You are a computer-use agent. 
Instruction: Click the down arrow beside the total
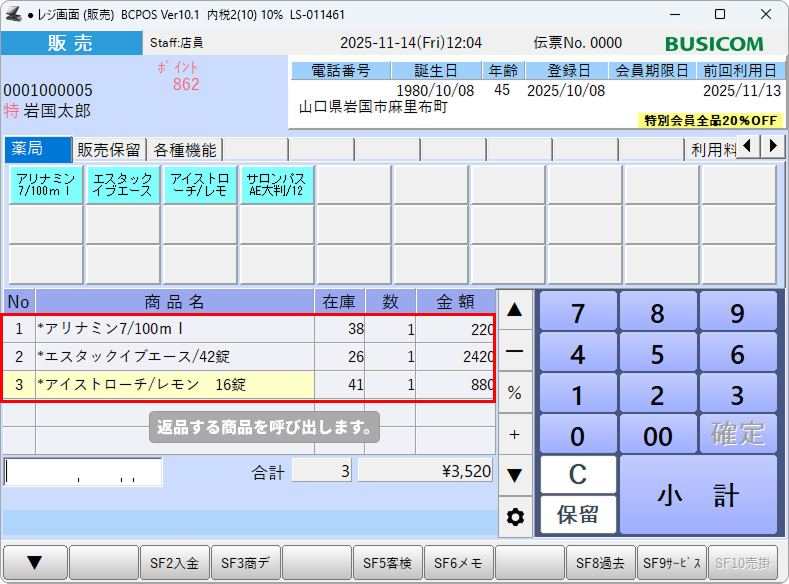(515, 475)
